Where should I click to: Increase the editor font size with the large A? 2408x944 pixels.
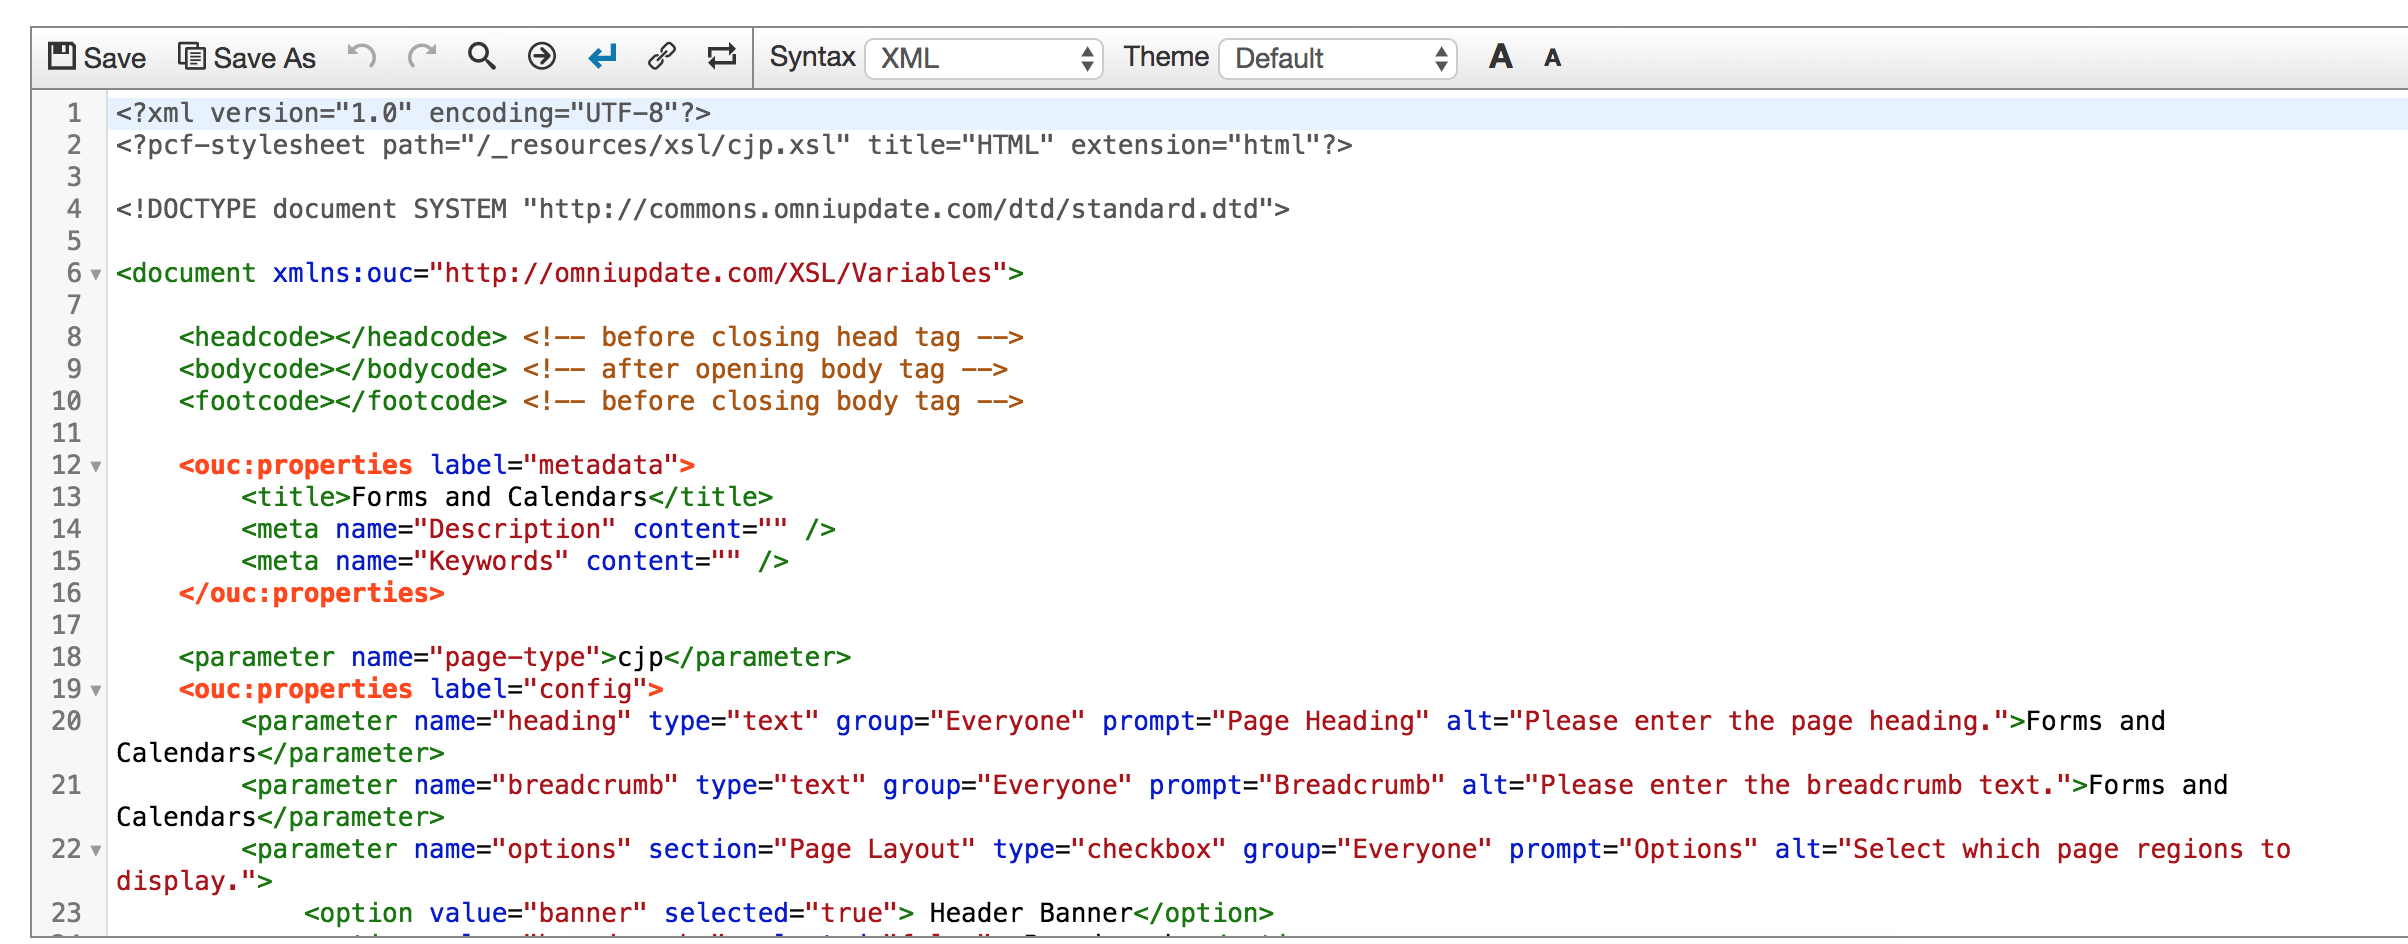[1500, 57]
